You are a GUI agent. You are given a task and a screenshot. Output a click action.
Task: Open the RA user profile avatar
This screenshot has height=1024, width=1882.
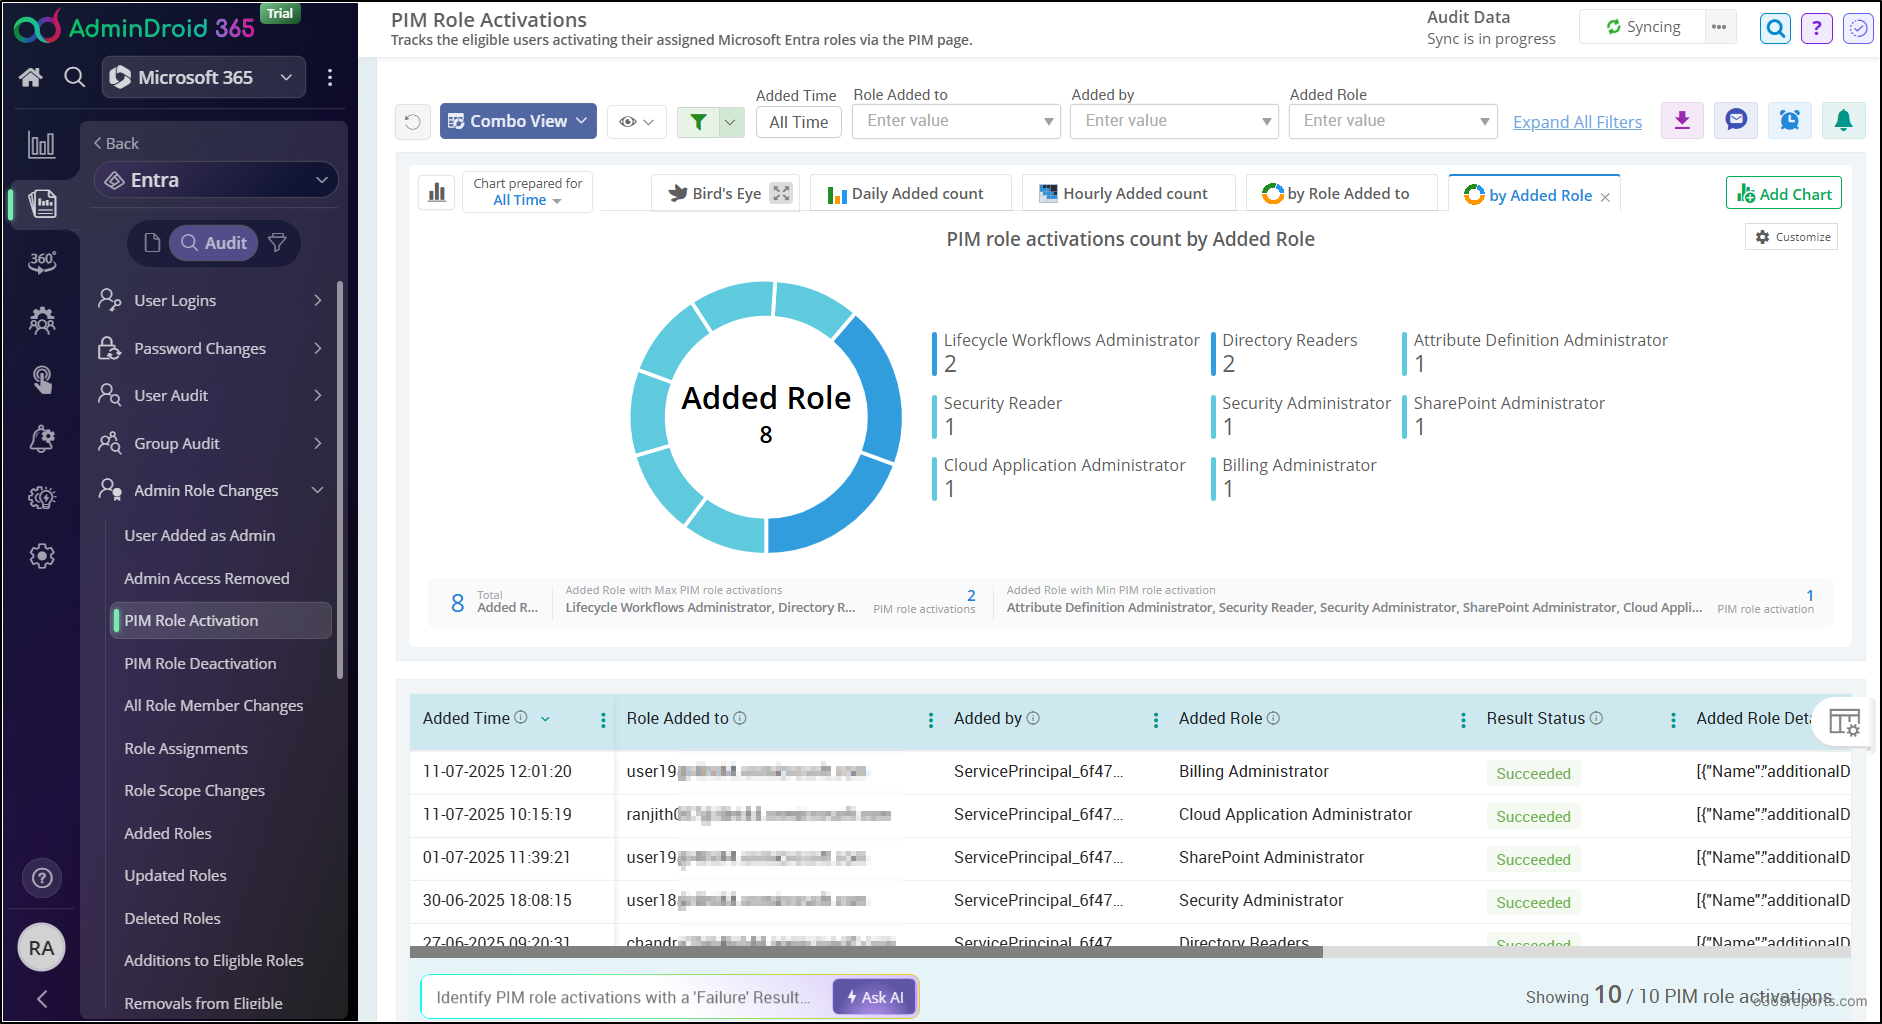pyautogui.click(x=42, y=948)
